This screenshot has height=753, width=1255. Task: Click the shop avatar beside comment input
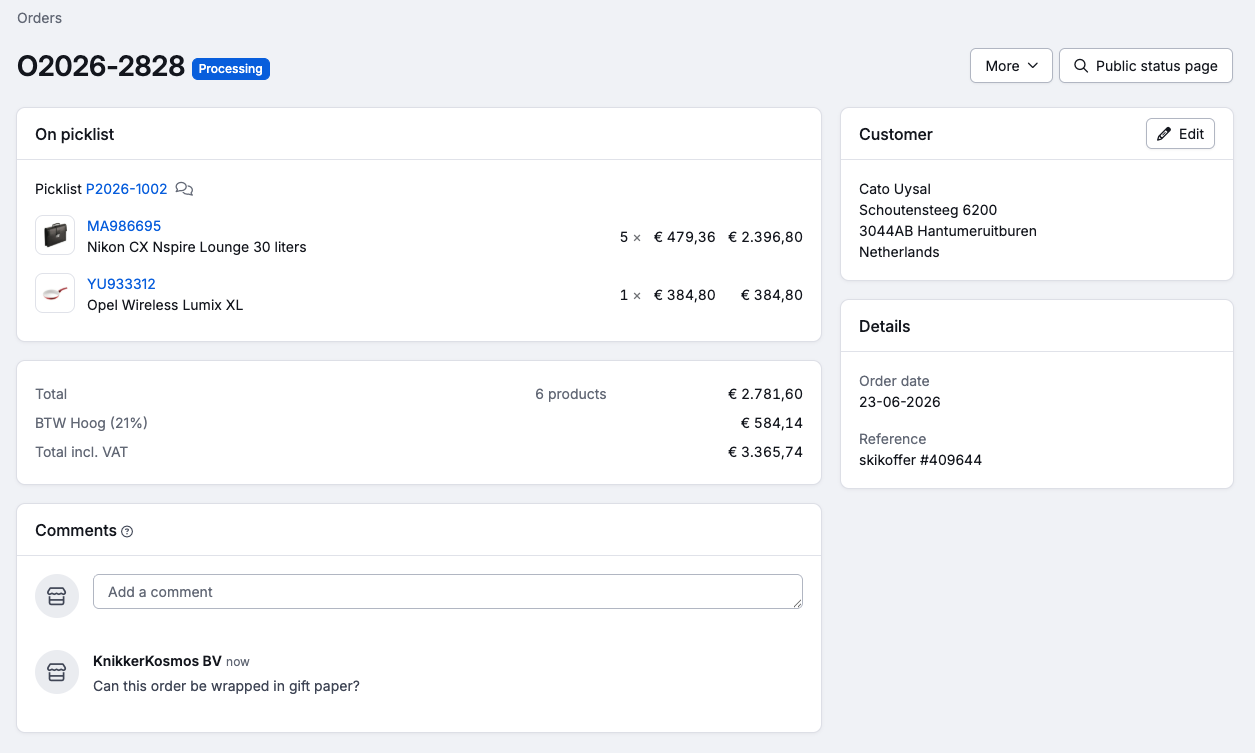[57, 596]
